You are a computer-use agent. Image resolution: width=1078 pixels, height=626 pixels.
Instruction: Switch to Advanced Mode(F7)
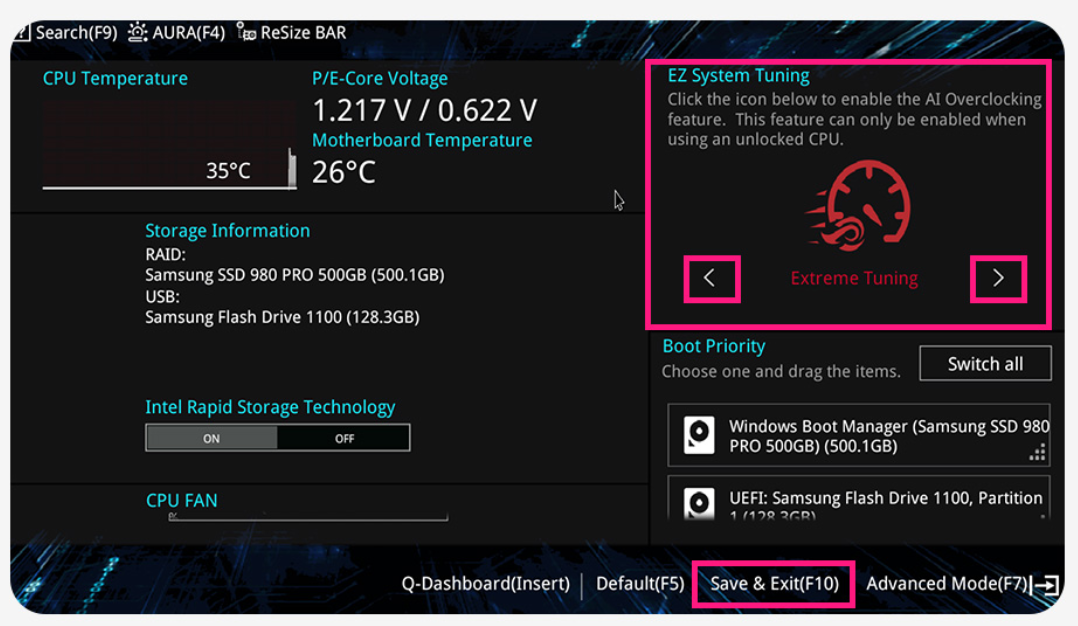coord(946,584)
